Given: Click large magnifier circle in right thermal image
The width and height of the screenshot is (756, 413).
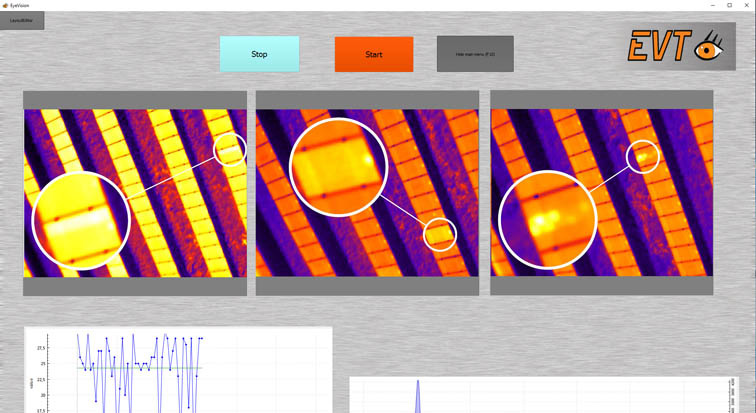Looking at the screenshot, I should coord(547,220).
